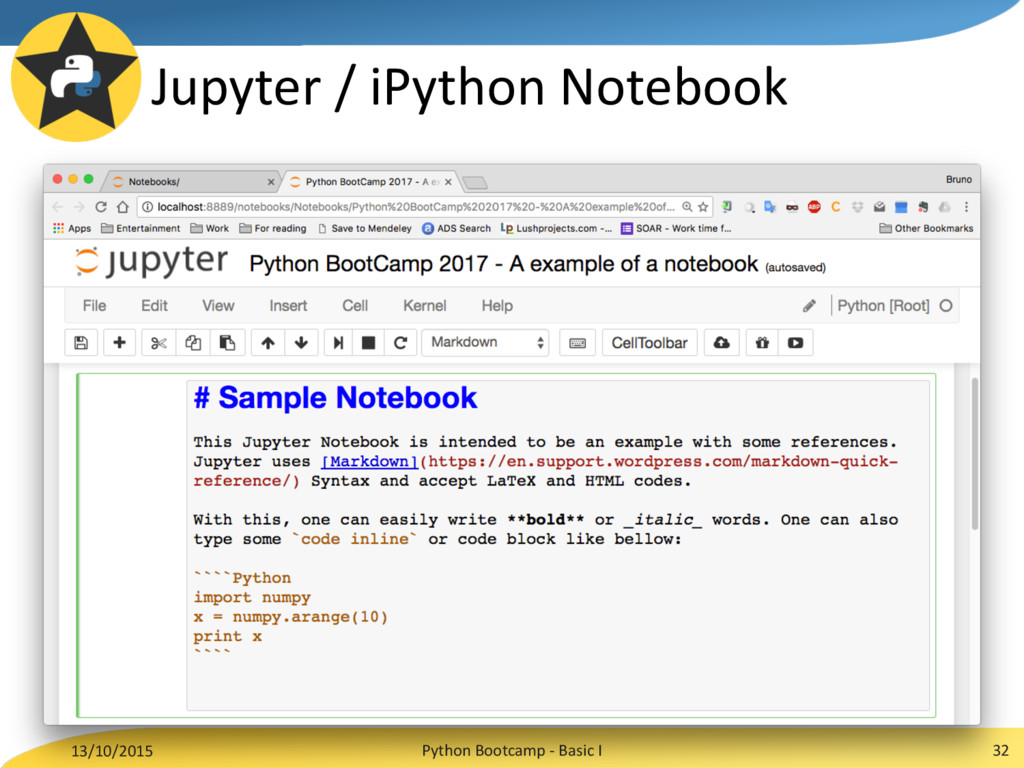
Task: Open the Edit menu
Action: (x=154, y=306)
